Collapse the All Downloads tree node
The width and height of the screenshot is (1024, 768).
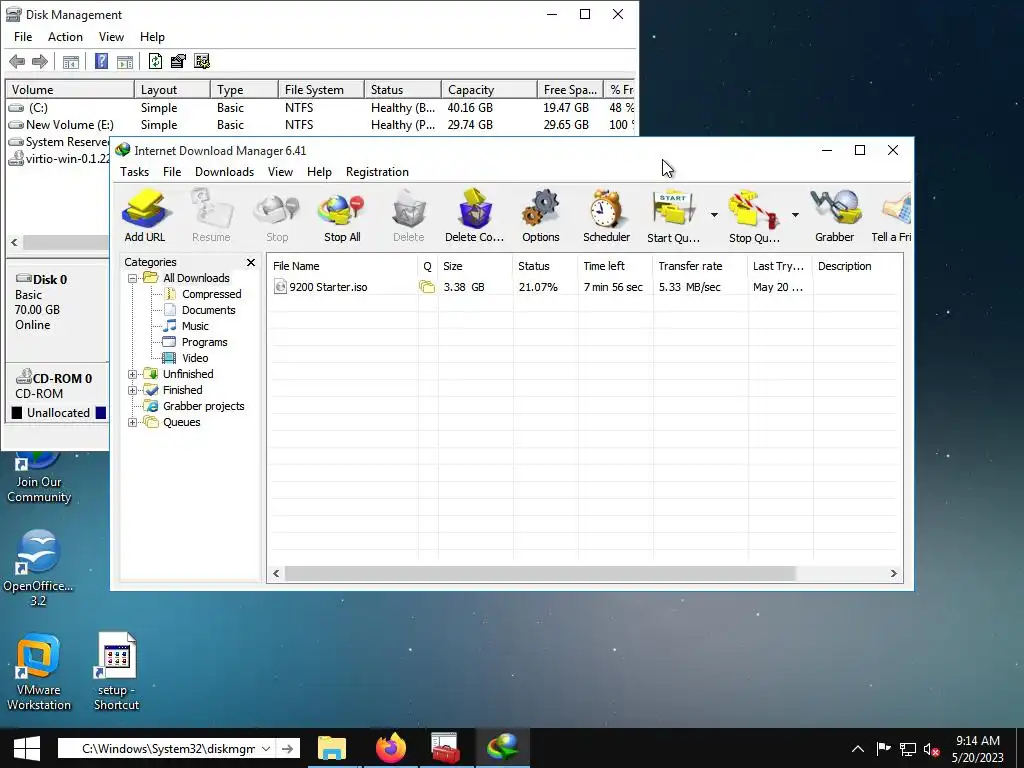pos(133,278)
